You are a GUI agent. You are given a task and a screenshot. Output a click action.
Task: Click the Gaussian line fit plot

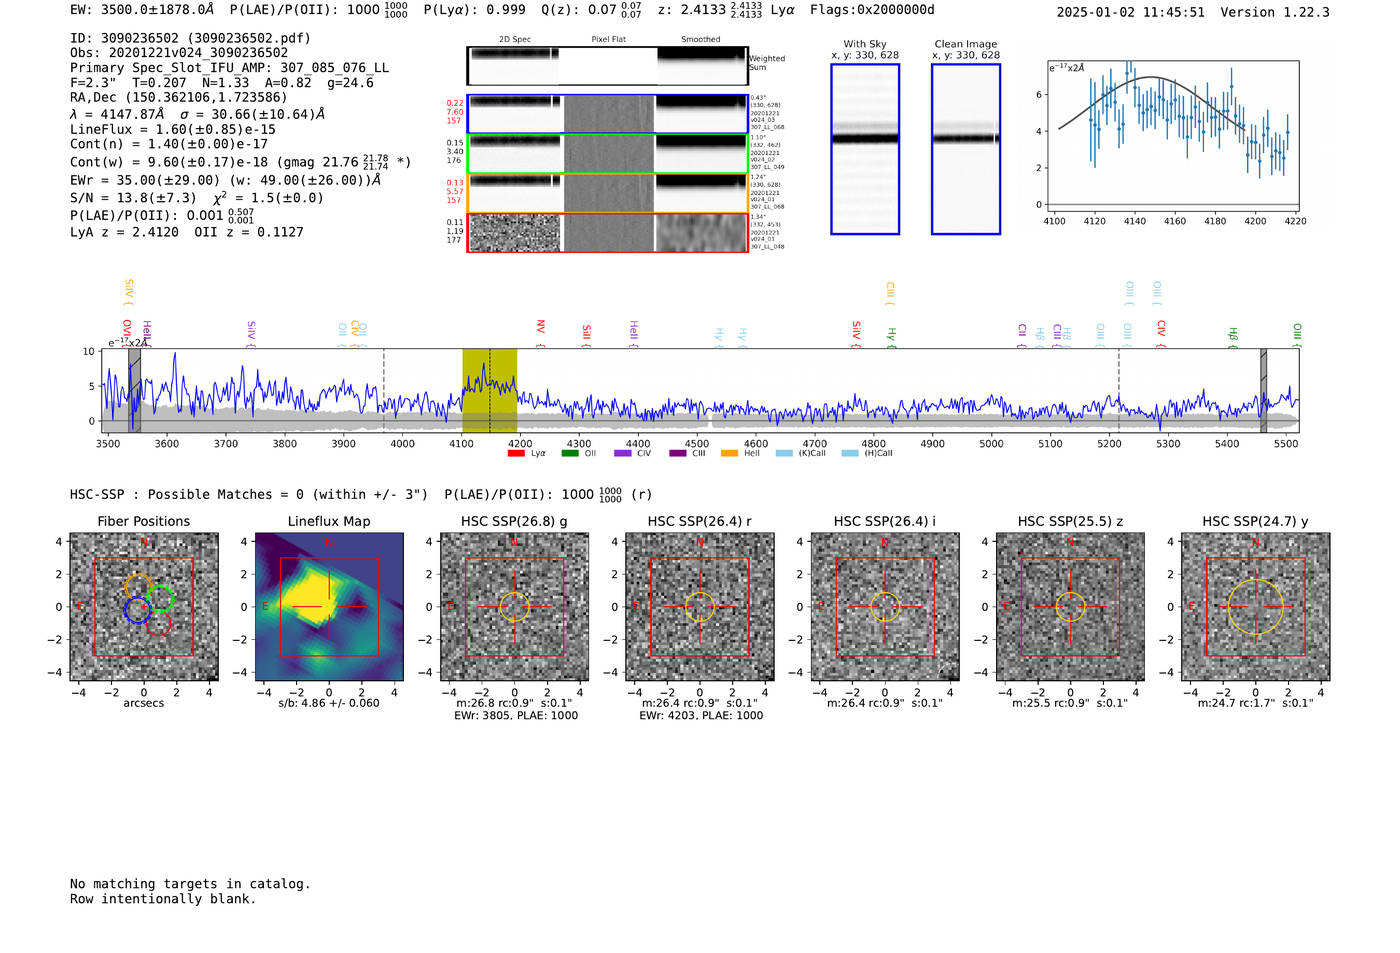point(1172,136)
